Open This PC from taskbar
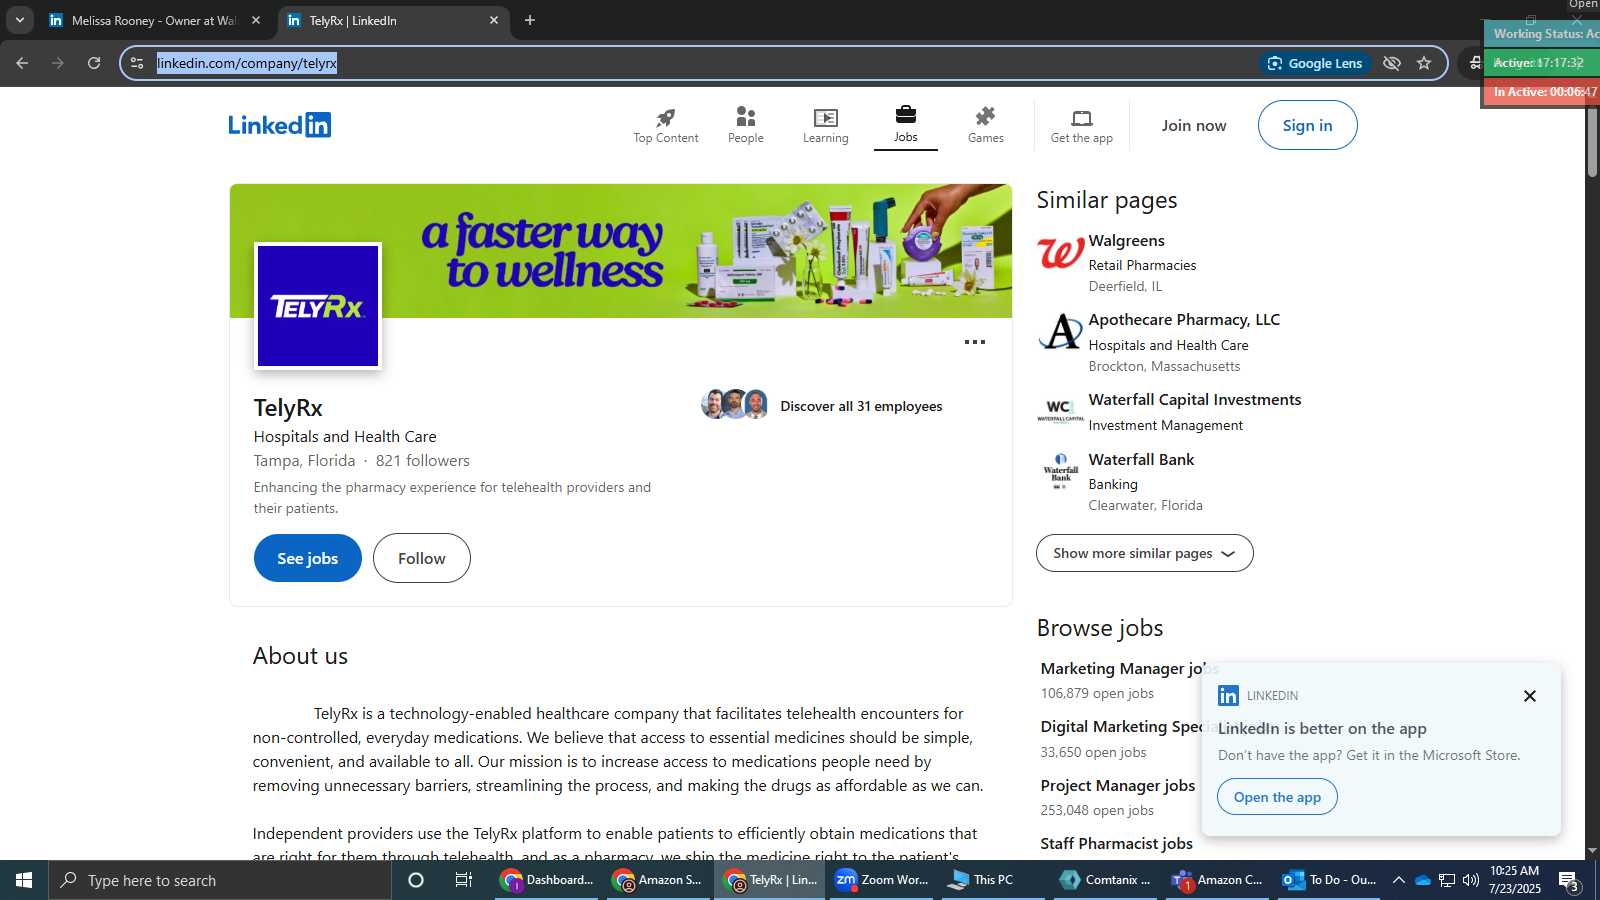This screenshot has width=1600, height=900. click(992, 880)
